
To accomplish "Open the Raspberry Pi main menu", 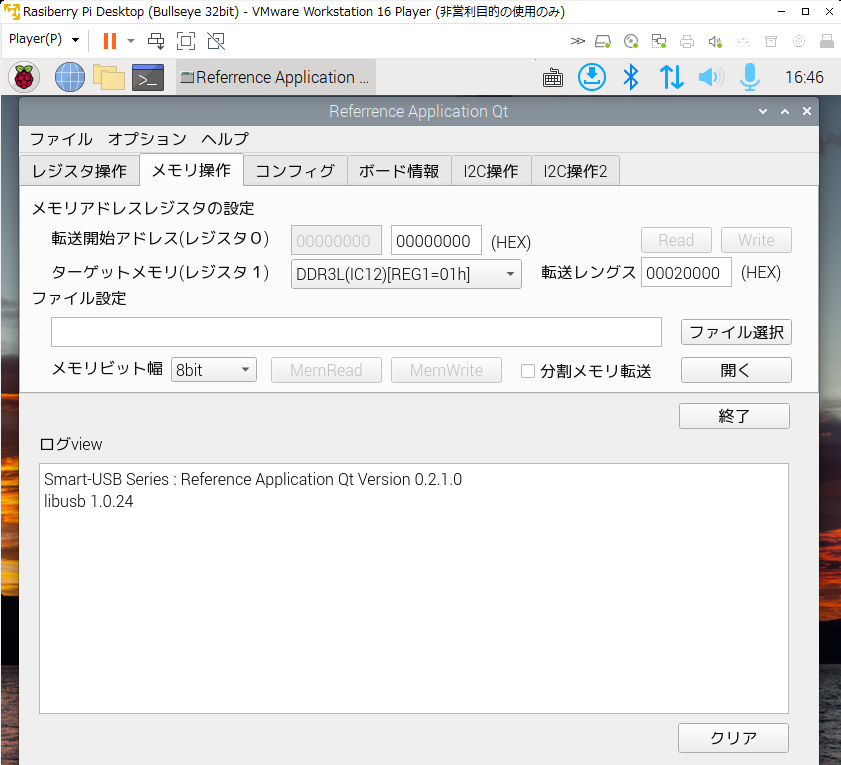I will pos(24,77).
